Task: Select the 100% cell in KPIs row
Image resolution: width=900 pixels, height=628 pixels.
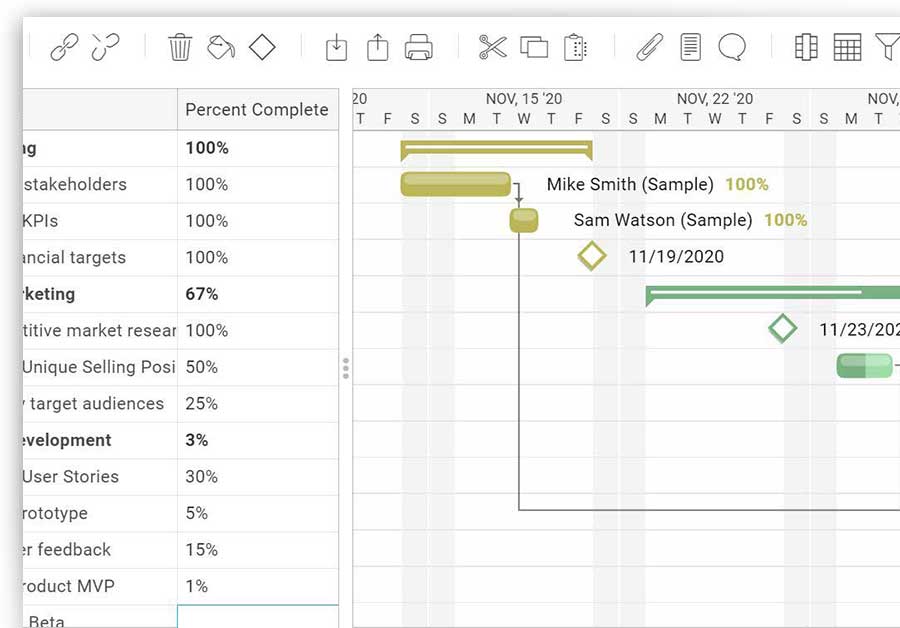Action: coord(258,221)
